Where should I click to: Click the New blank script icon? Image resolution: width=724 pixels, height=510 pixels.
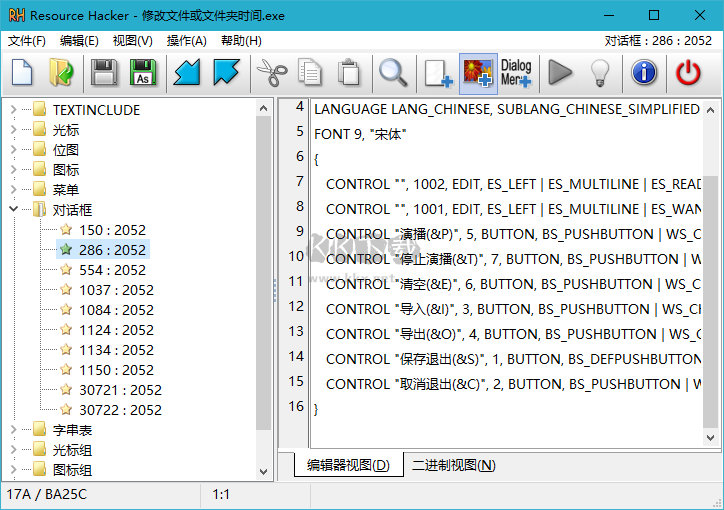[22, 73]
